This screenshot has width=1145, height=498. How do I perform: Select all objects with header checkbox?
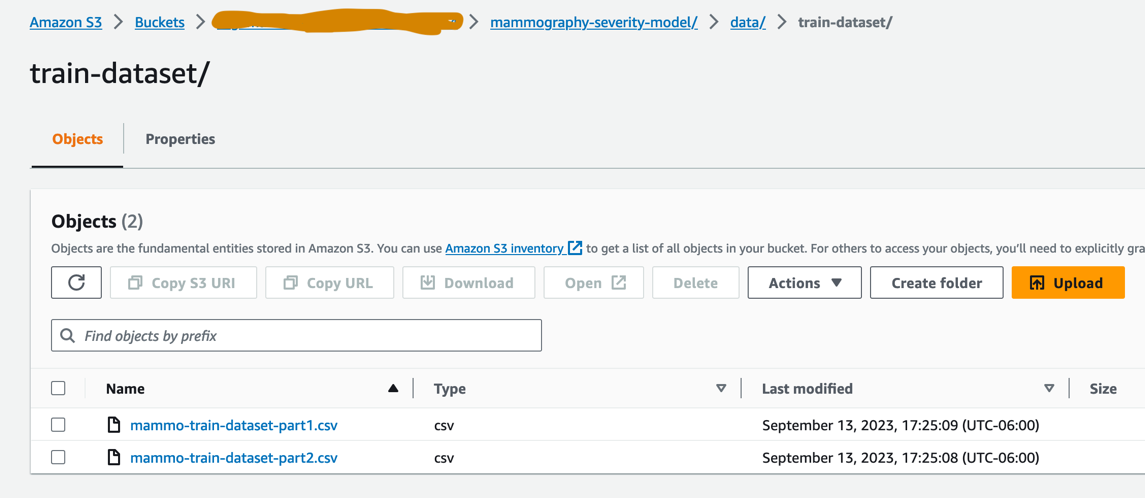[x=59, y=388]
